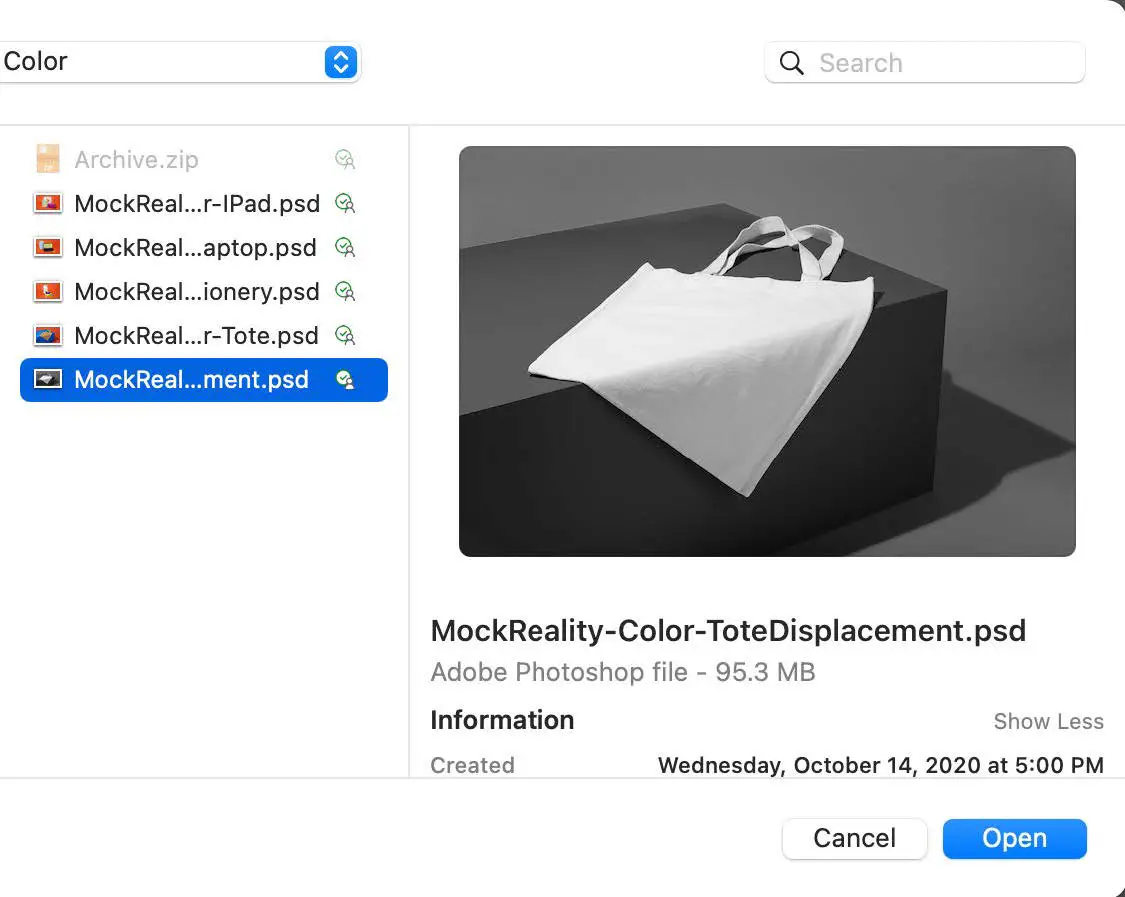Toggle the badge beside MockReal...r-Tote.psd
1125x897 pixels.
345,335
